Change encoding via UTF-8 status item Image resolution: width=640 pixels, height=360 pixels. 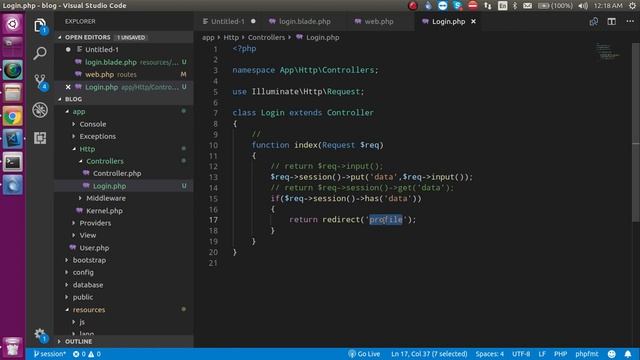pyautogui.click(x=521, y=354)
